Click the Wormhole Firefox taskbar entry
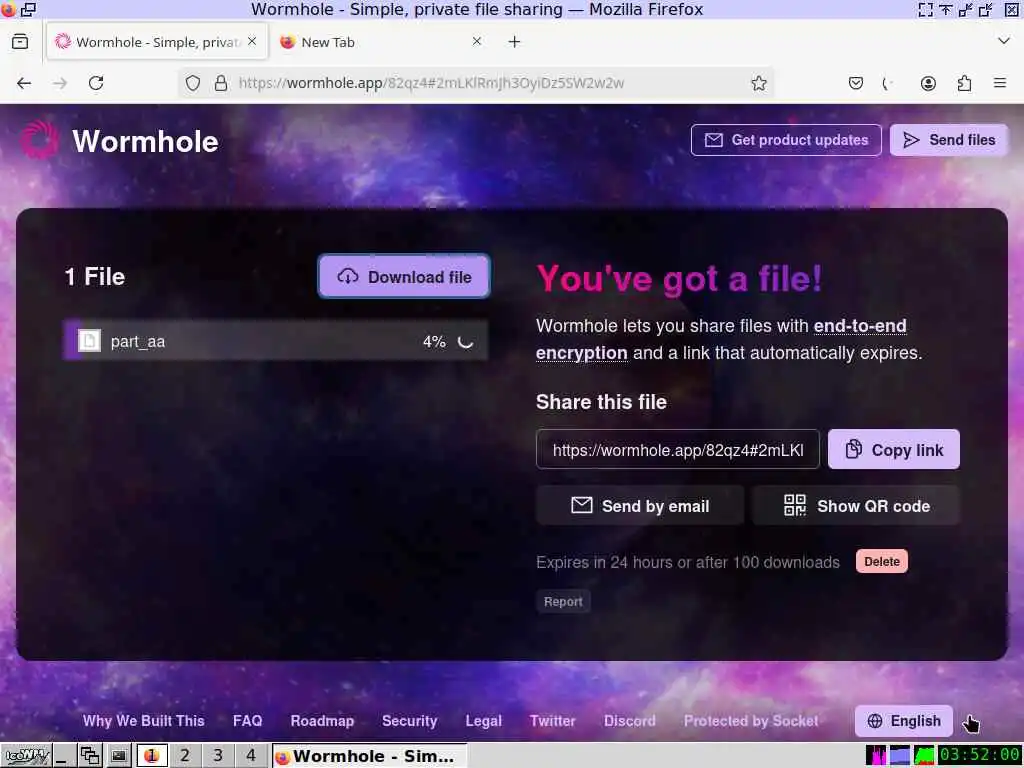Viewport: 1024px width, 768px height. point(369,756)
